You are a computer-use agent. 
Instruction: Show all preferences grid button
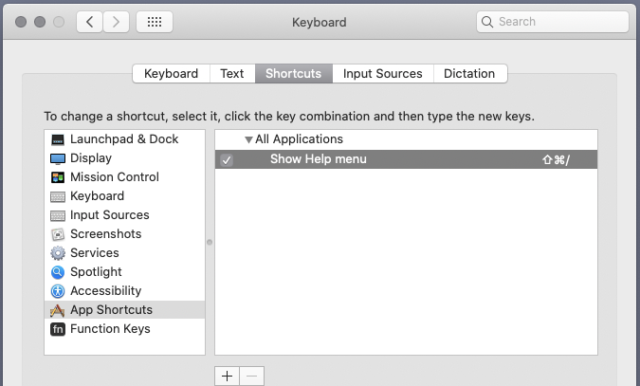coord(154,22)
